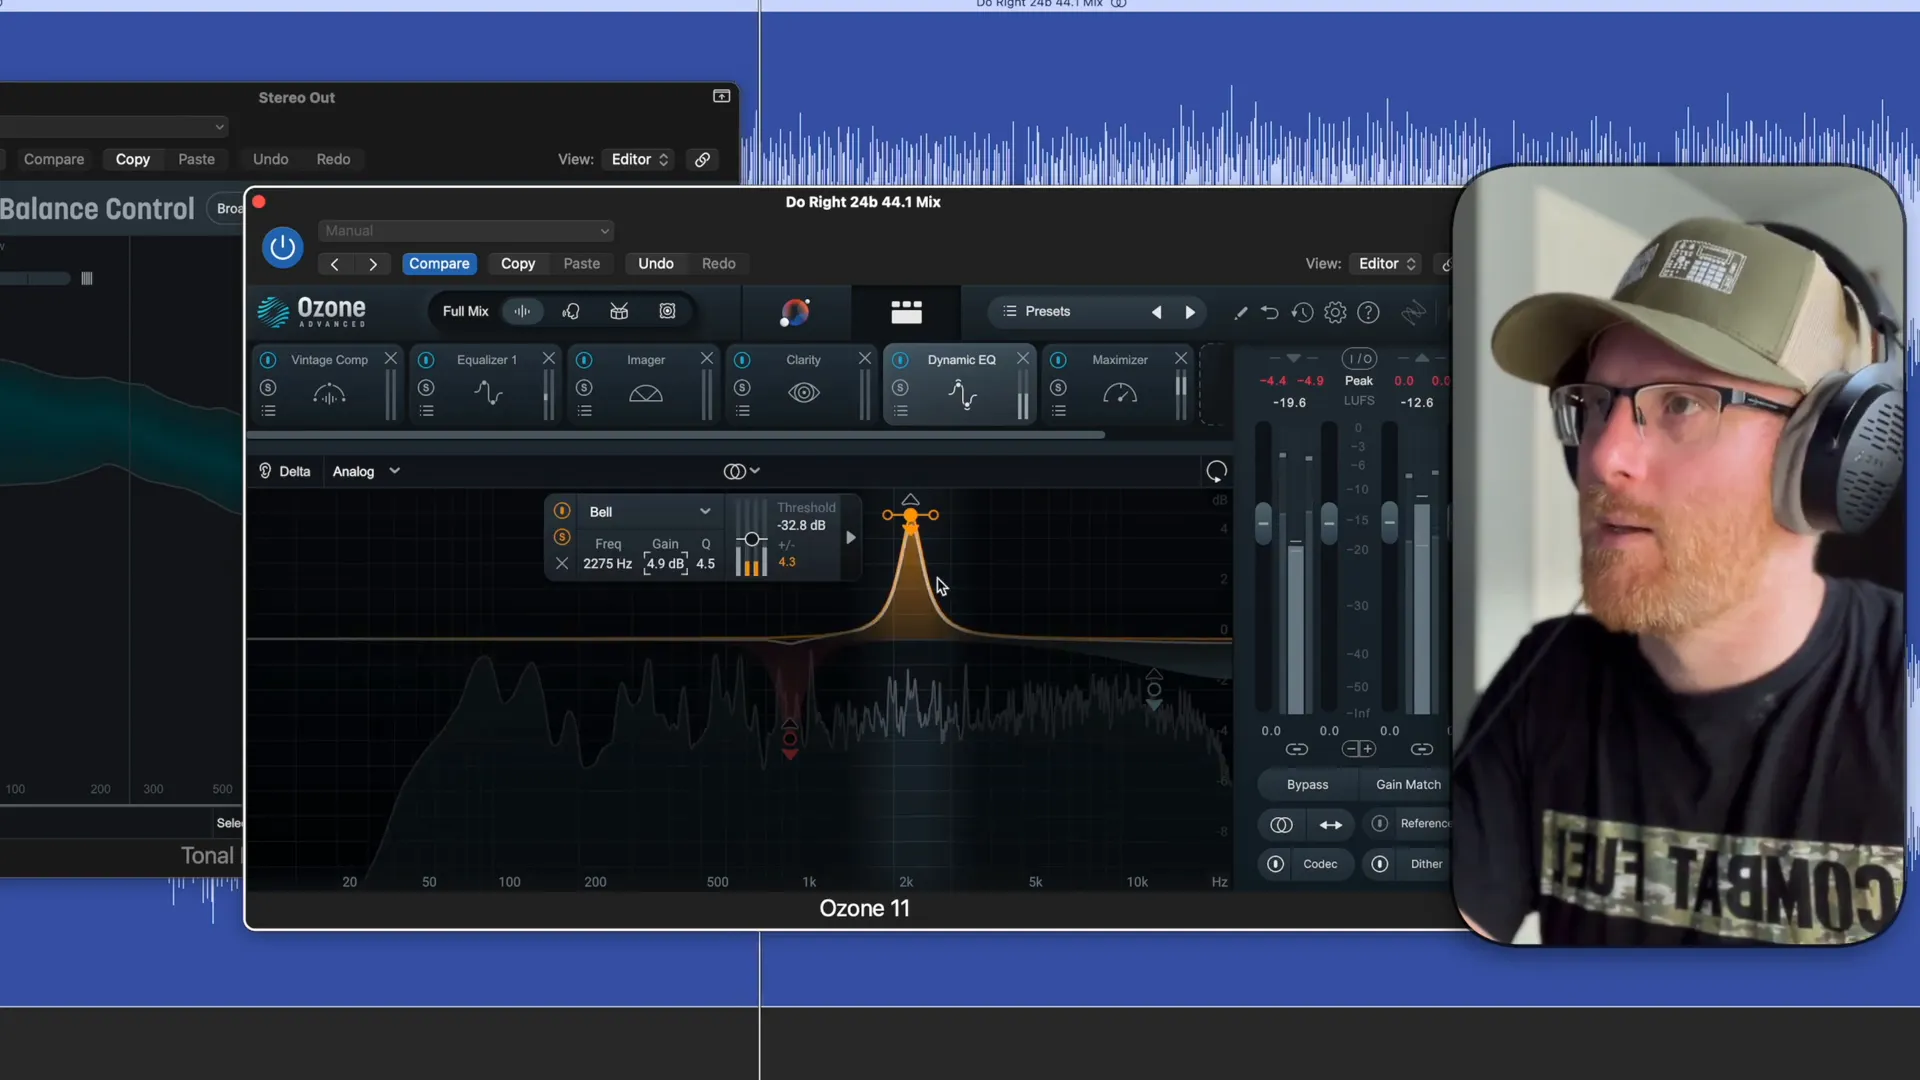The height and width of the screenshot is (1080, 1920).
Task: Click the output gain fader
Action: click(1389, 523)
